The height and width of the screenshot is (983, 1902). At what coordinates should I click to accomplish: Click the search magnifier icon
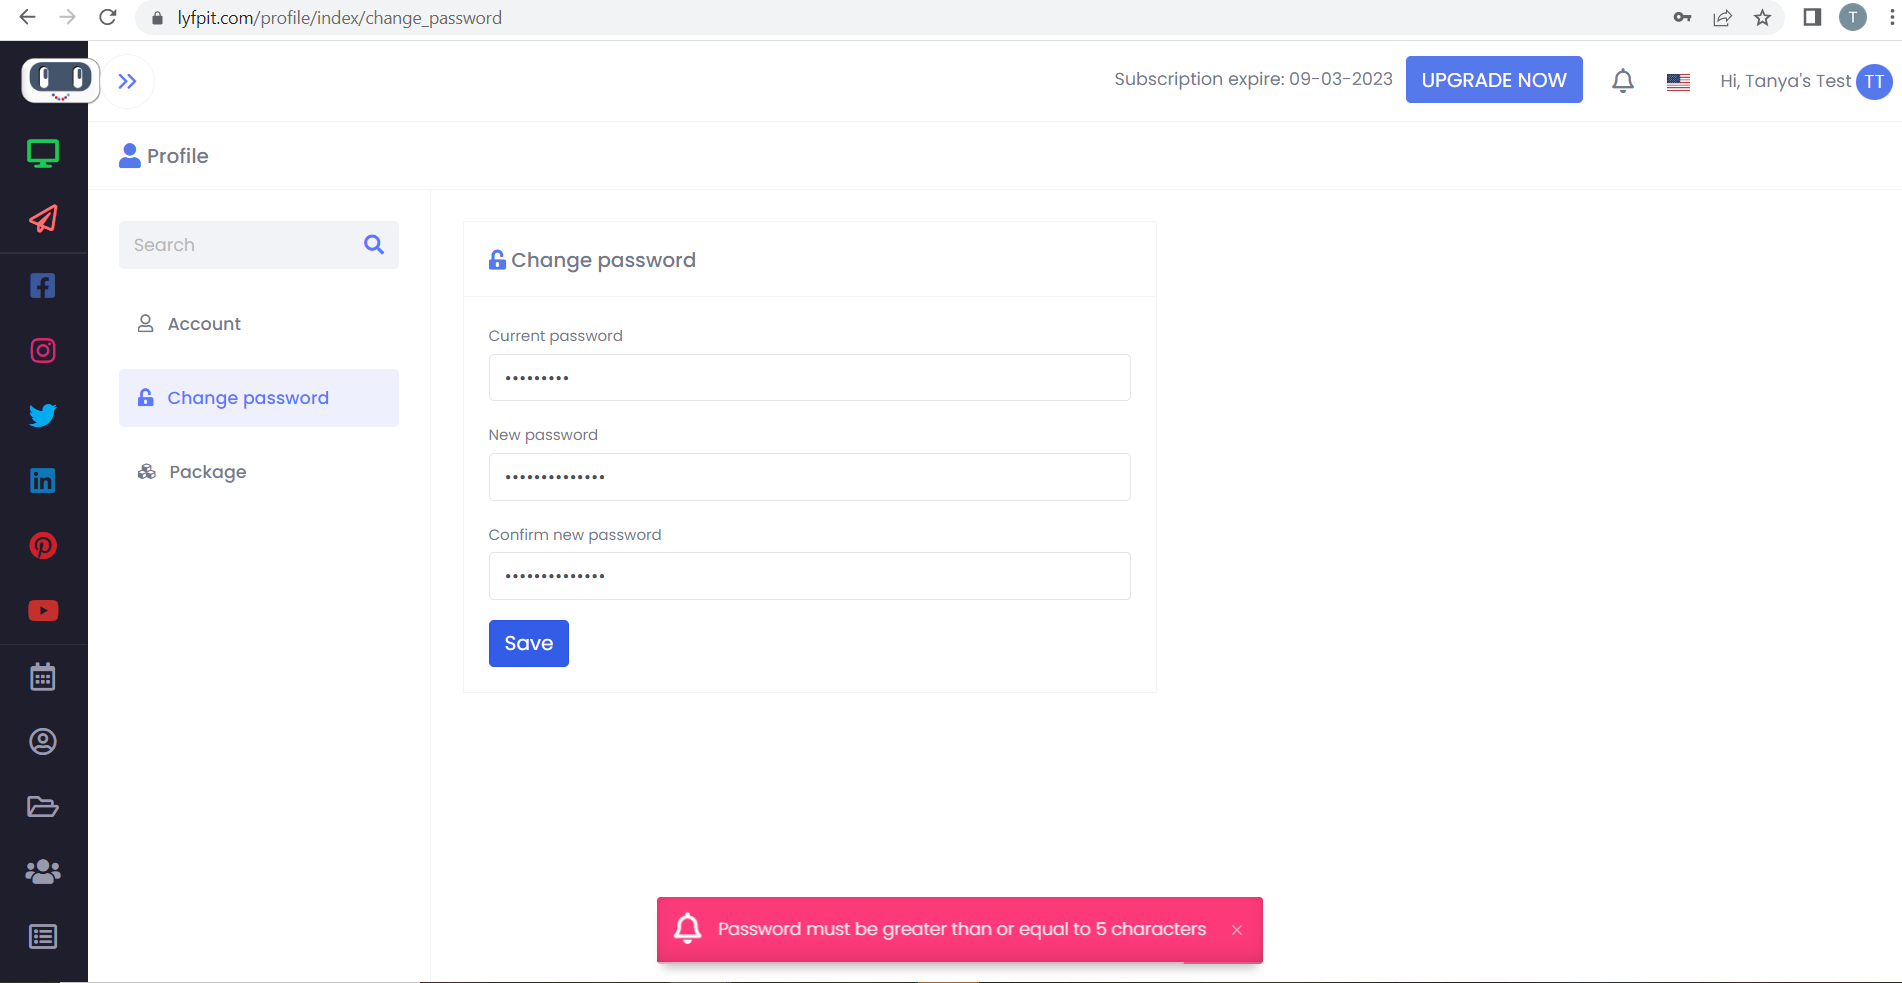374,245
